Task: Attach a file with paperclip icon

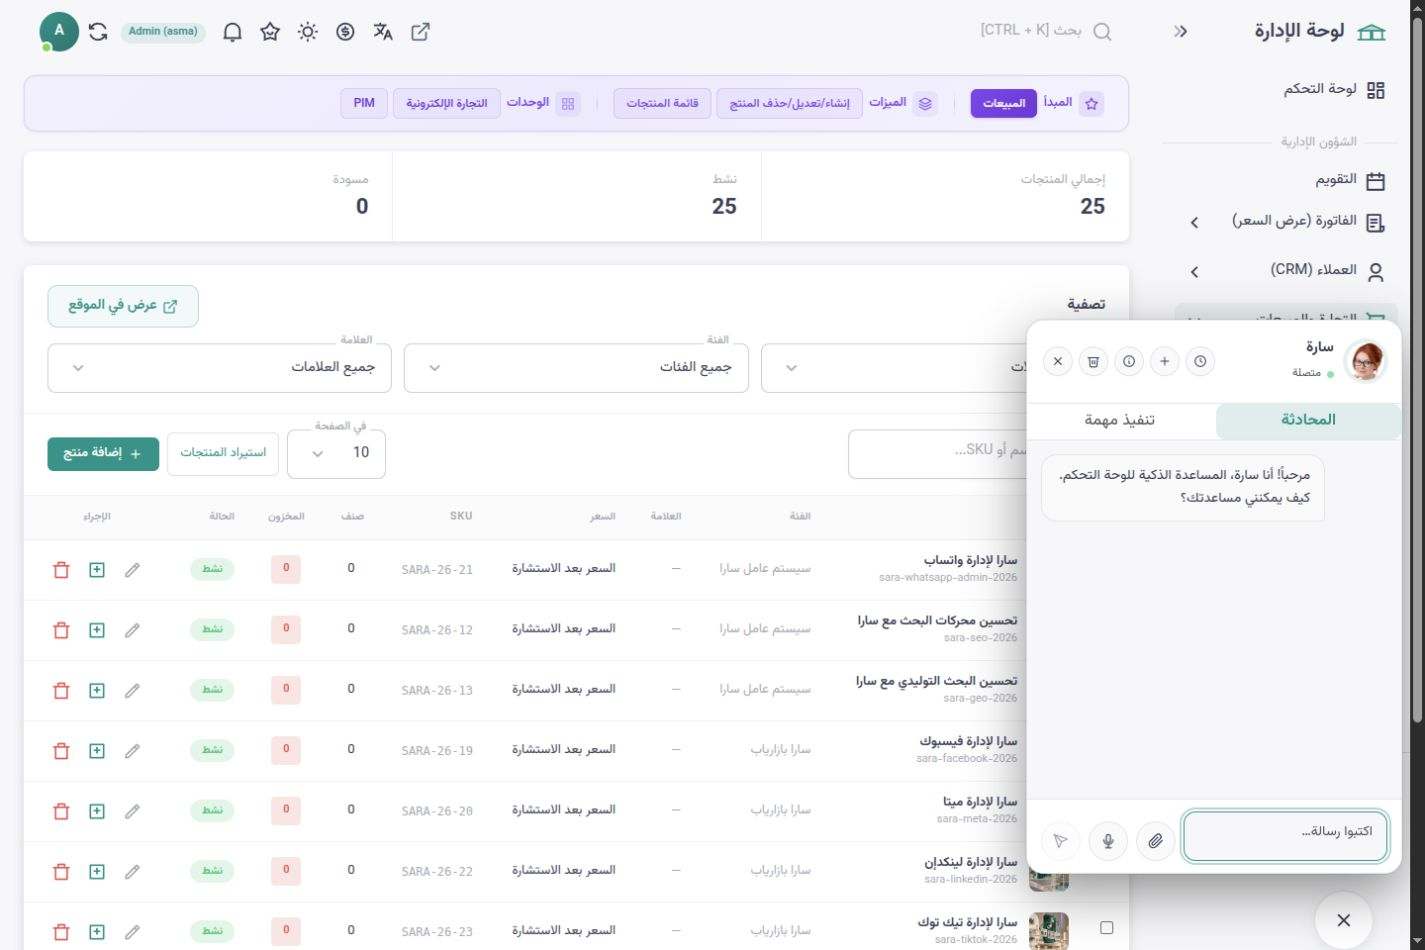Action: [x=1156, y=841]
